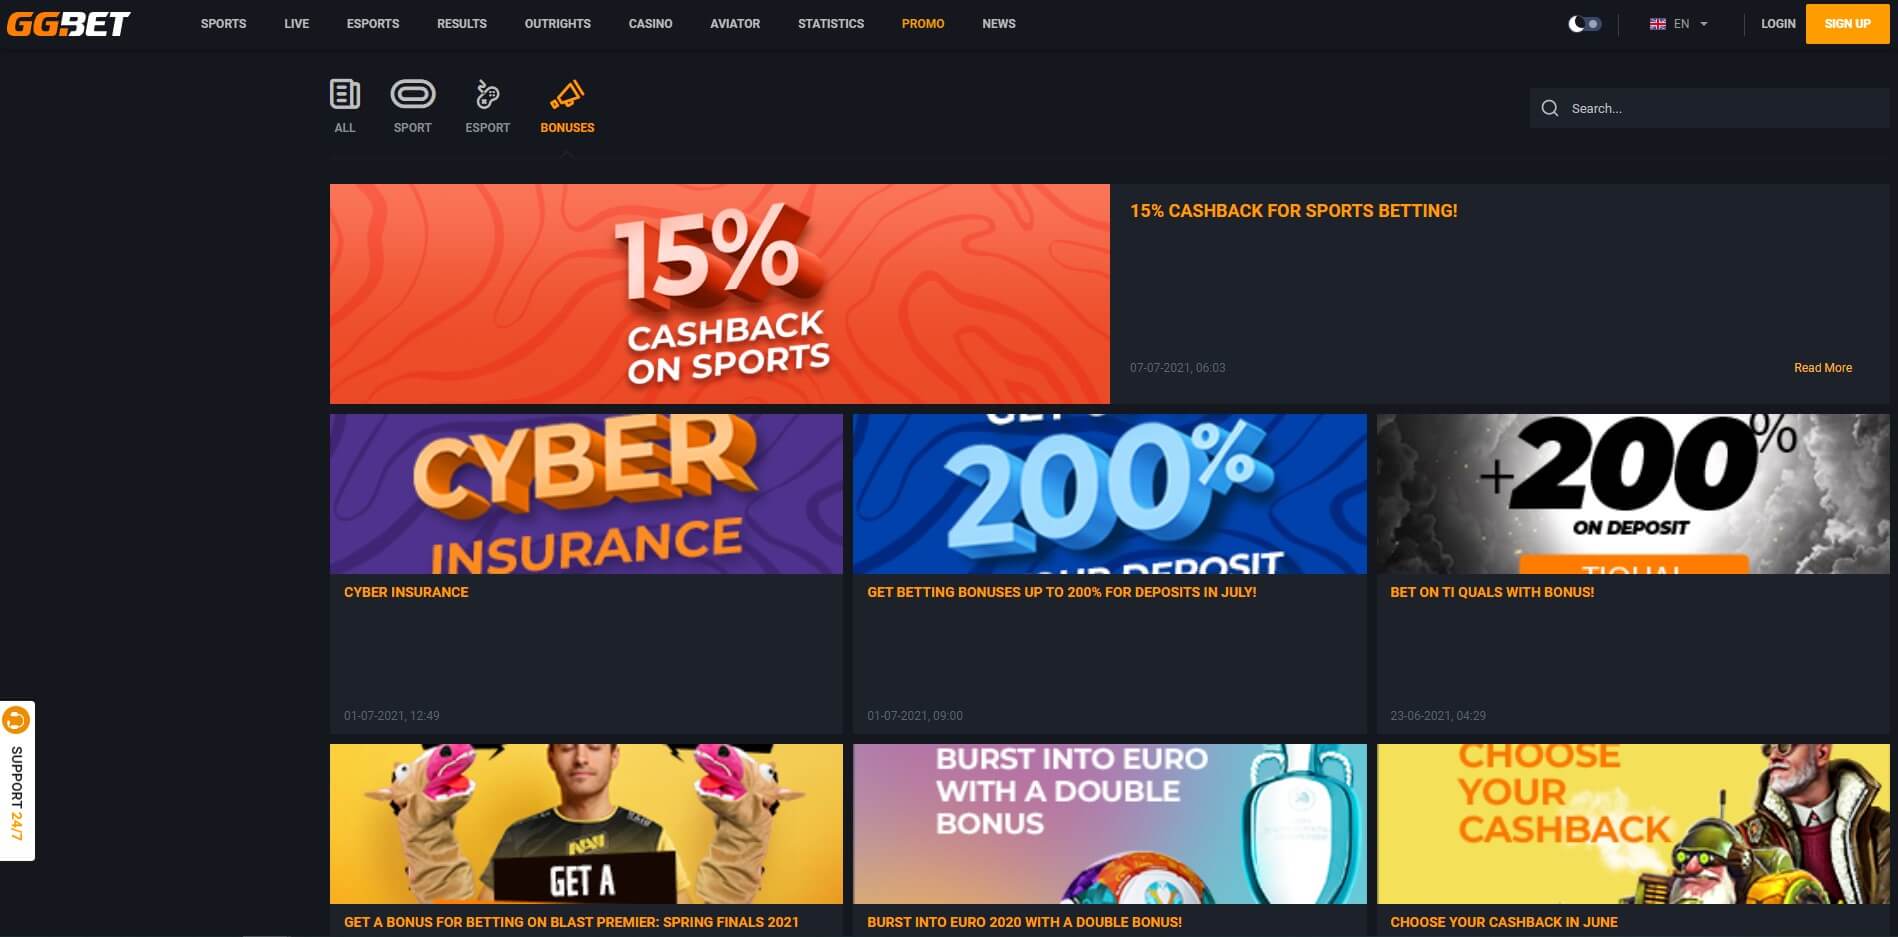Choose the Esport gamepad category icon
Screen dimensions: 1898x937
click(487, 94)
